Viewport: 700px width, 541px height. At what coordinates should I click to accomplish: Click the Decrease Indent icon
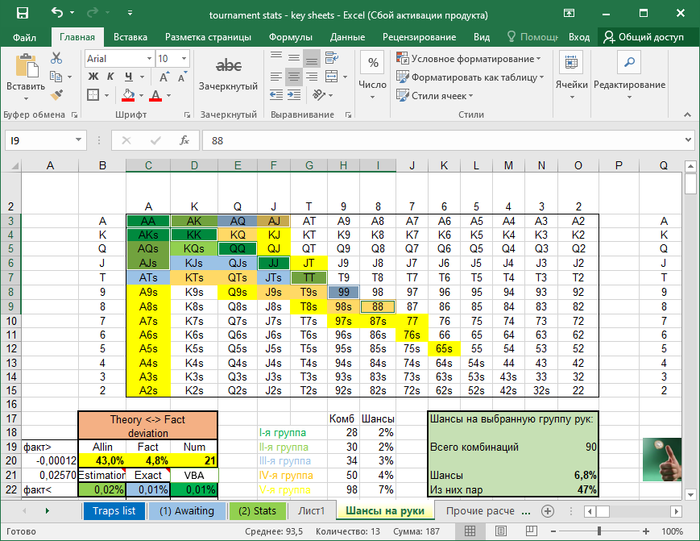pyautogui.click(x=276, y=95)
